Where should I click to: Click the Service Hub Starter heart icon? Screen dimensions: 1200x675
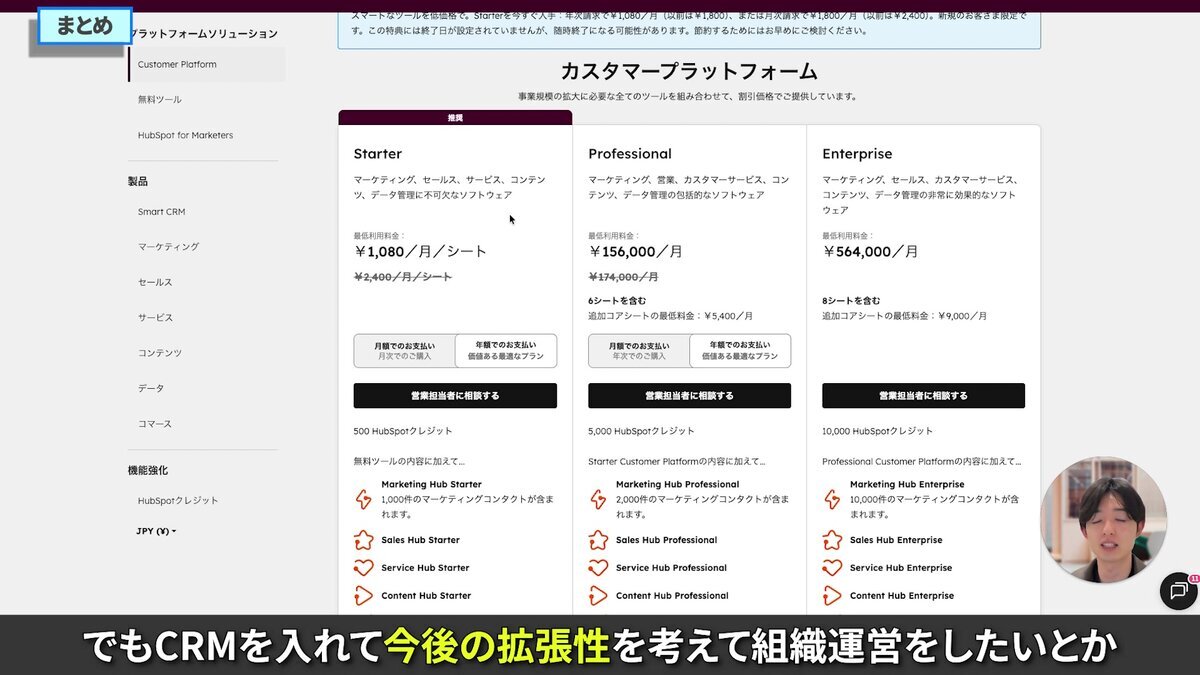click(x=364, y=567)
